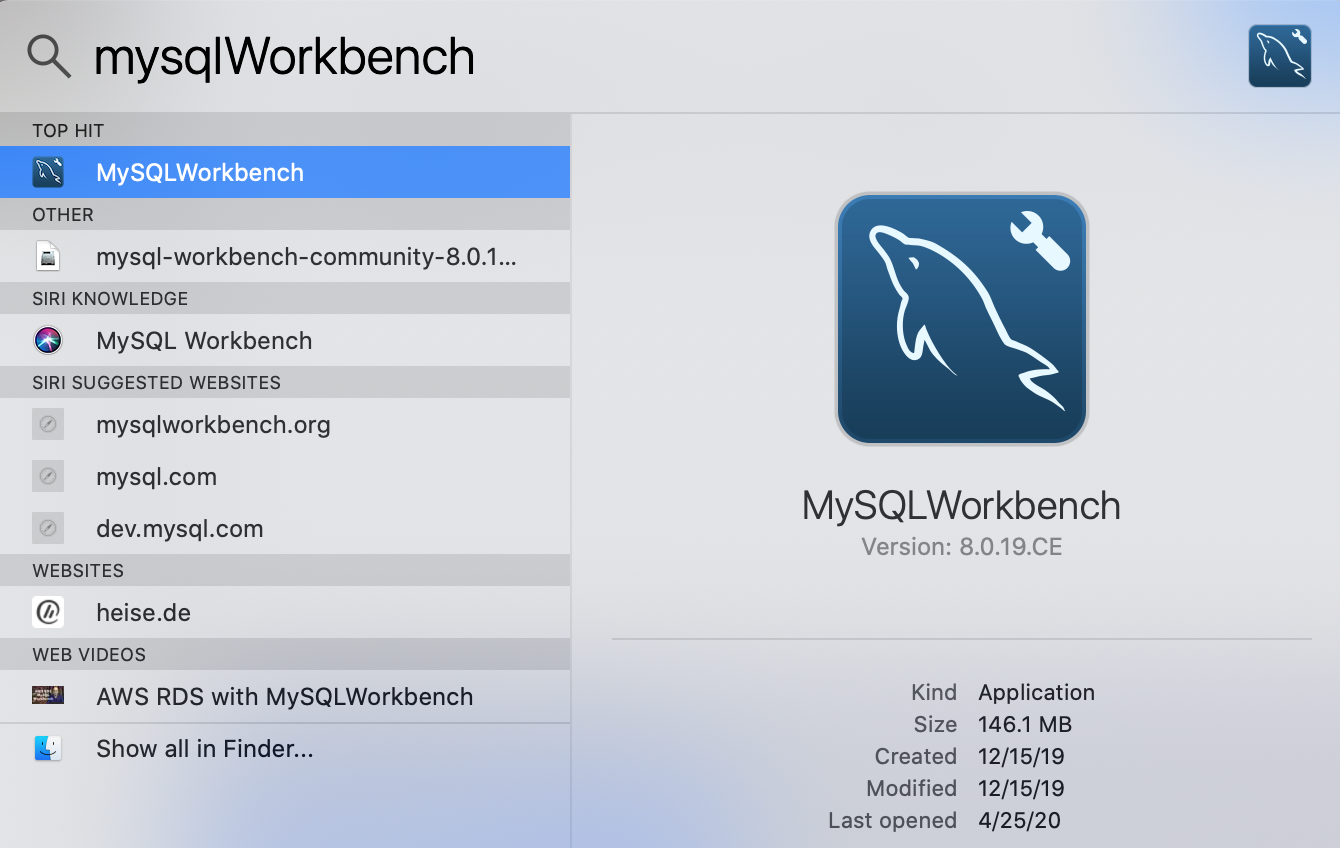Click the Siri icon beside MySQL Workbench knowledge entry
This screenshot has width=1340, height=848.
48,340
